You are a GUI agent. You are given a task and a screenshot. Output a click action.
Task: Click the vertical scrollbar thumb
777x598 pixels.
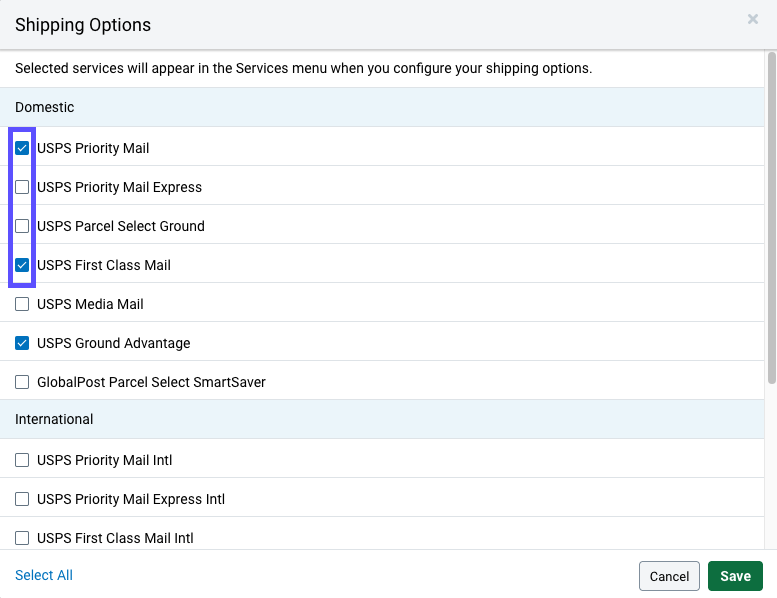(770, 220)
